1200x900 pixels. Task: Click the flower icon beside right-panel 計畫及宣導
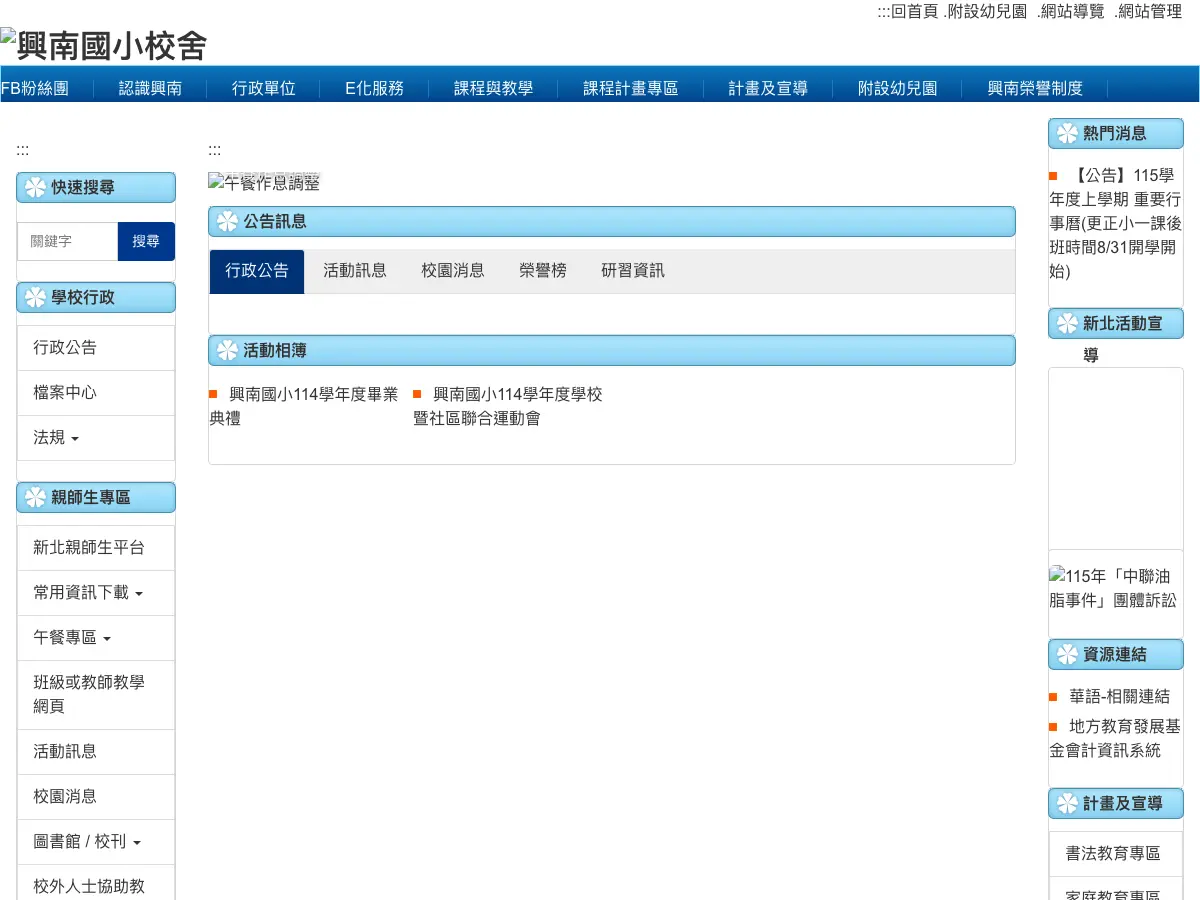[1067, 803]
